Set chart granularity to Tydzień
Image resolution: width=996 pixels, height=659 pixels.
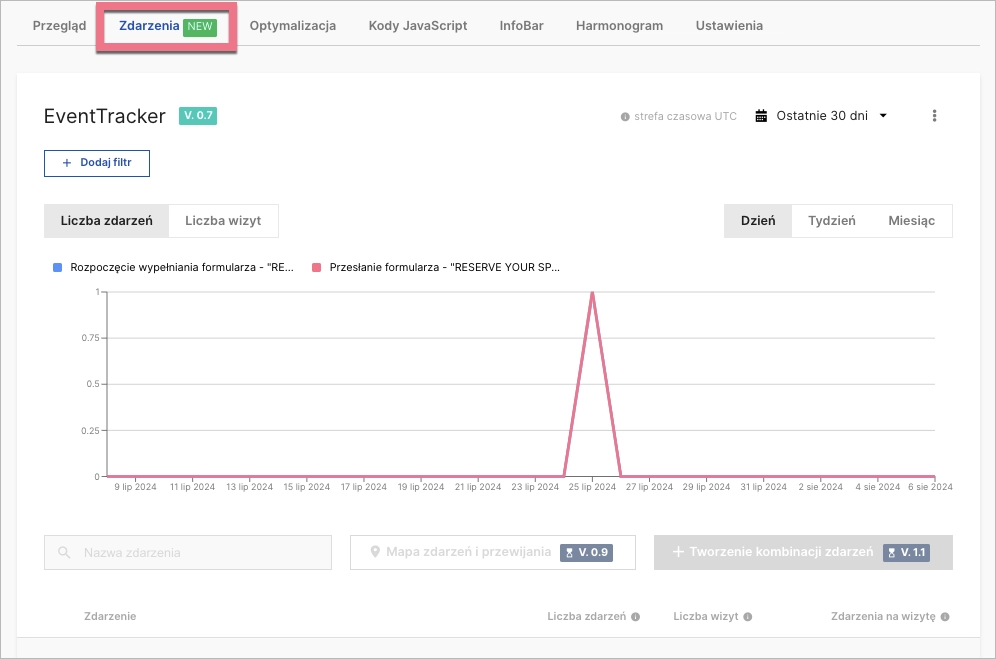(831, 221)
